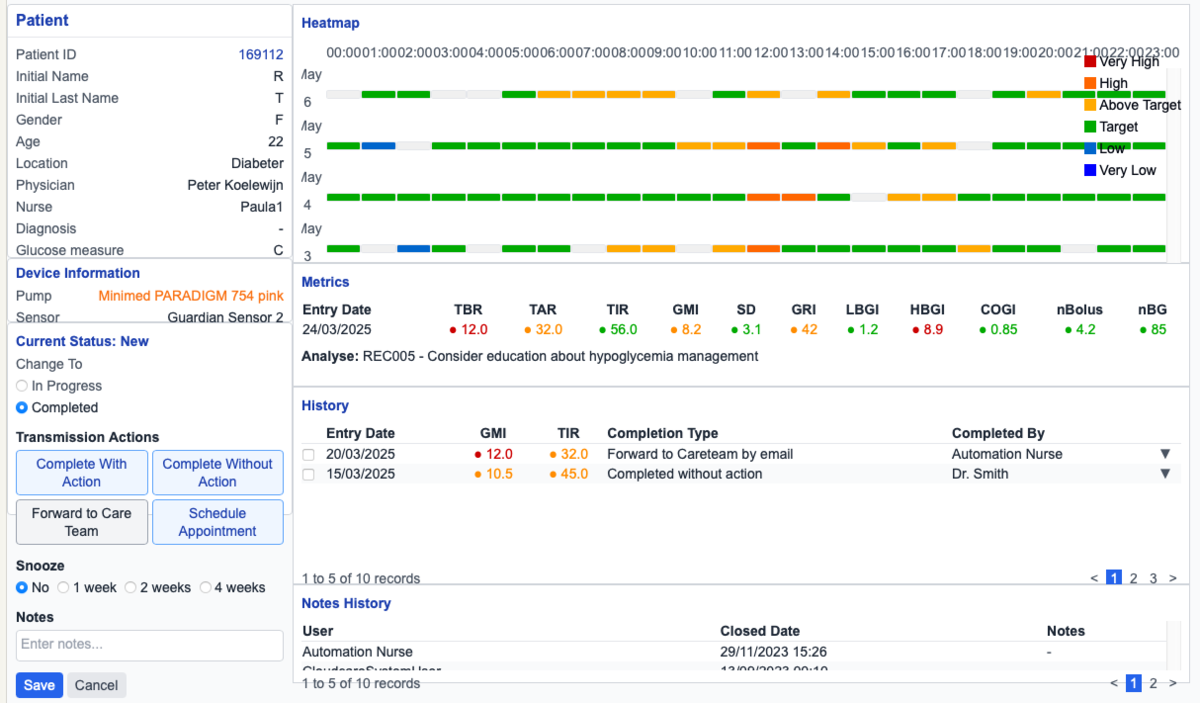Go to next Notes History page arrow
This screenshot has width=1200, height=703.
tap(1173, 683)
